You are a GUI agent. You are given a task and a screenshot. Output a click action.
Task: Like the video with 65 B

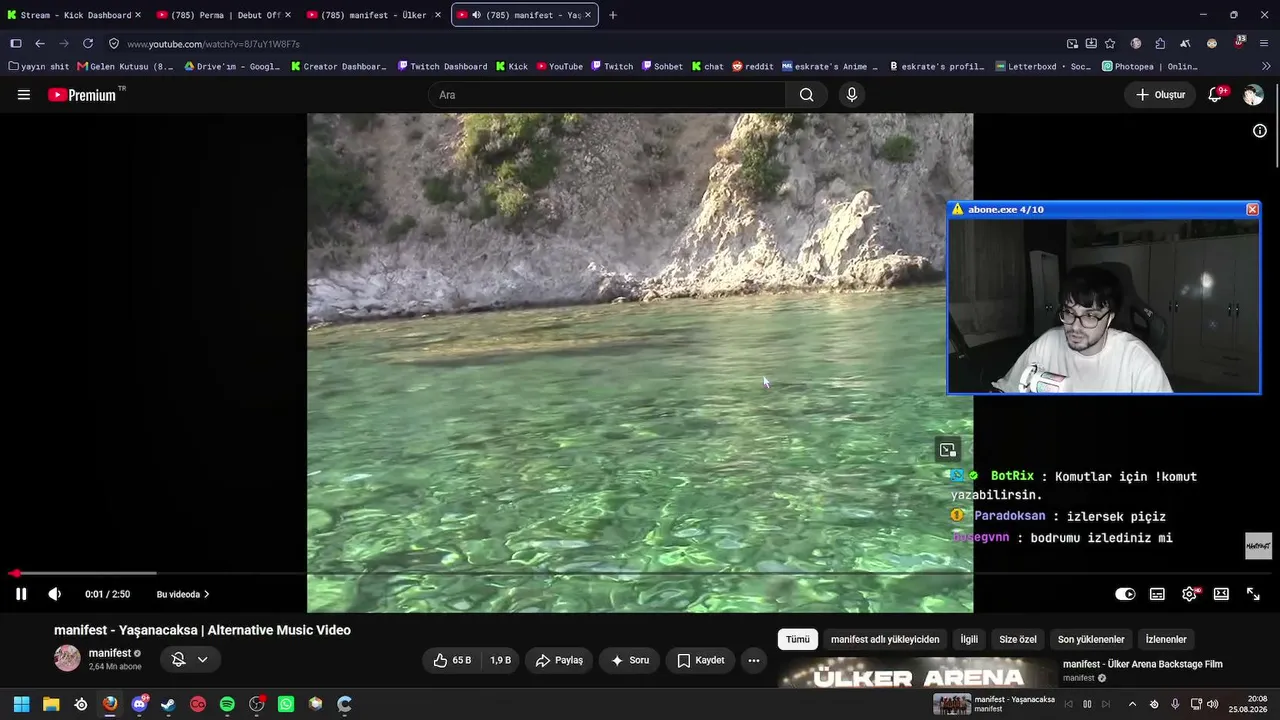pos(452,660)
